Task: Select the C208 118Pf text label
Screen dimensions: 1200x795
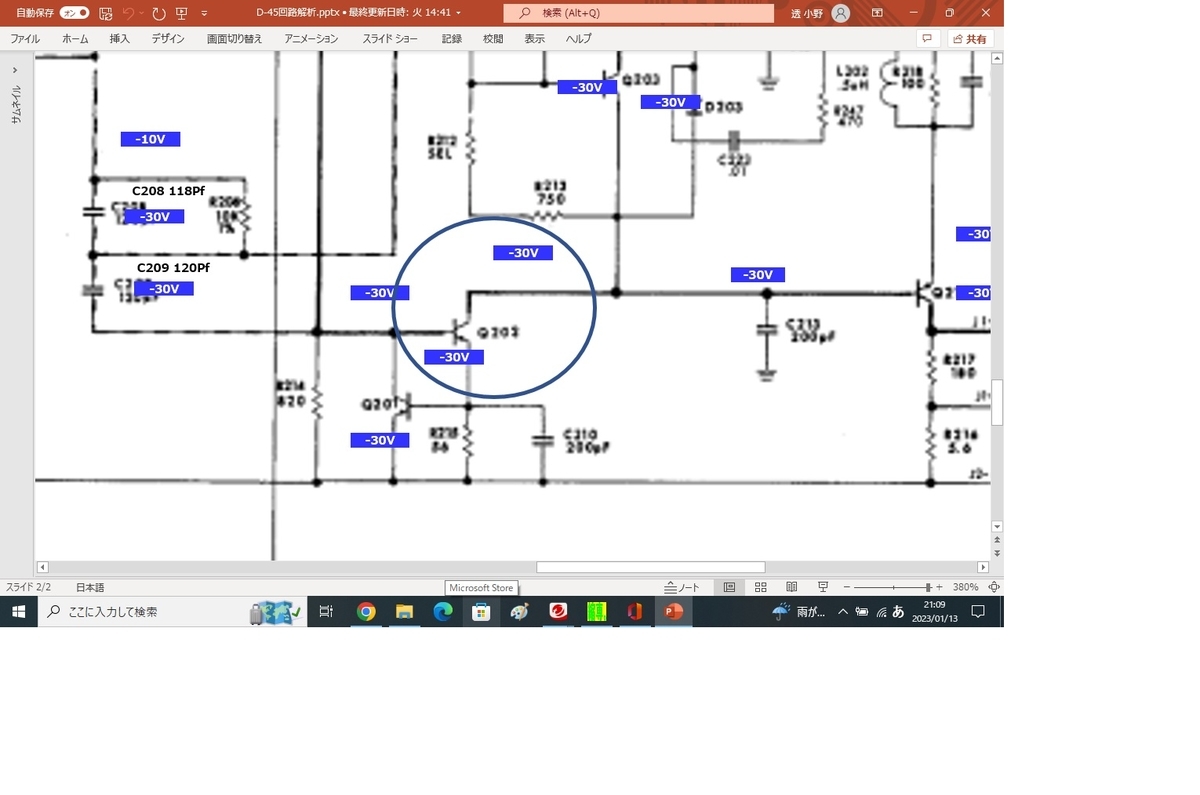Action: coord(168,190)
